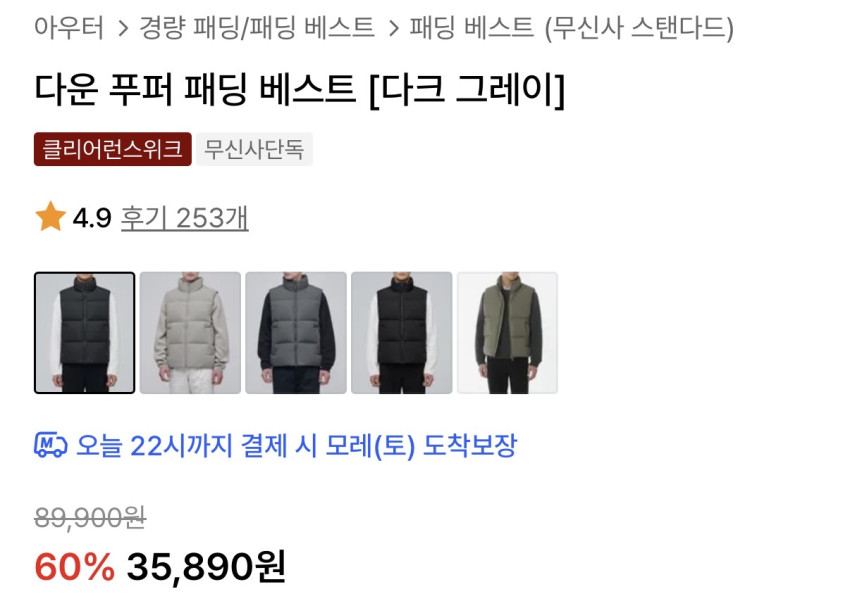850x601 pixels.
Task: Click the 4.9 rating score
Action: click(x=92, y=218)
